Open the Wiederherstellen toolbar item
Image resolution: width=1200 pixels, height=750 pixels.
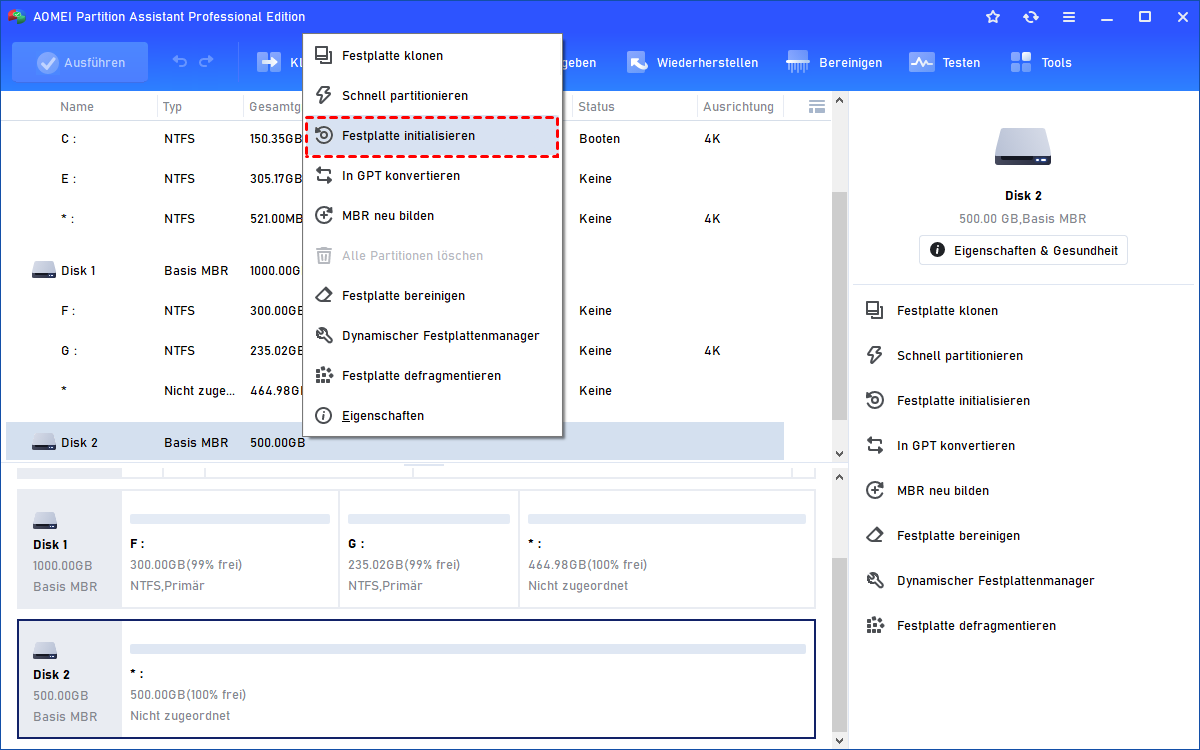click(x=692, y=62)
